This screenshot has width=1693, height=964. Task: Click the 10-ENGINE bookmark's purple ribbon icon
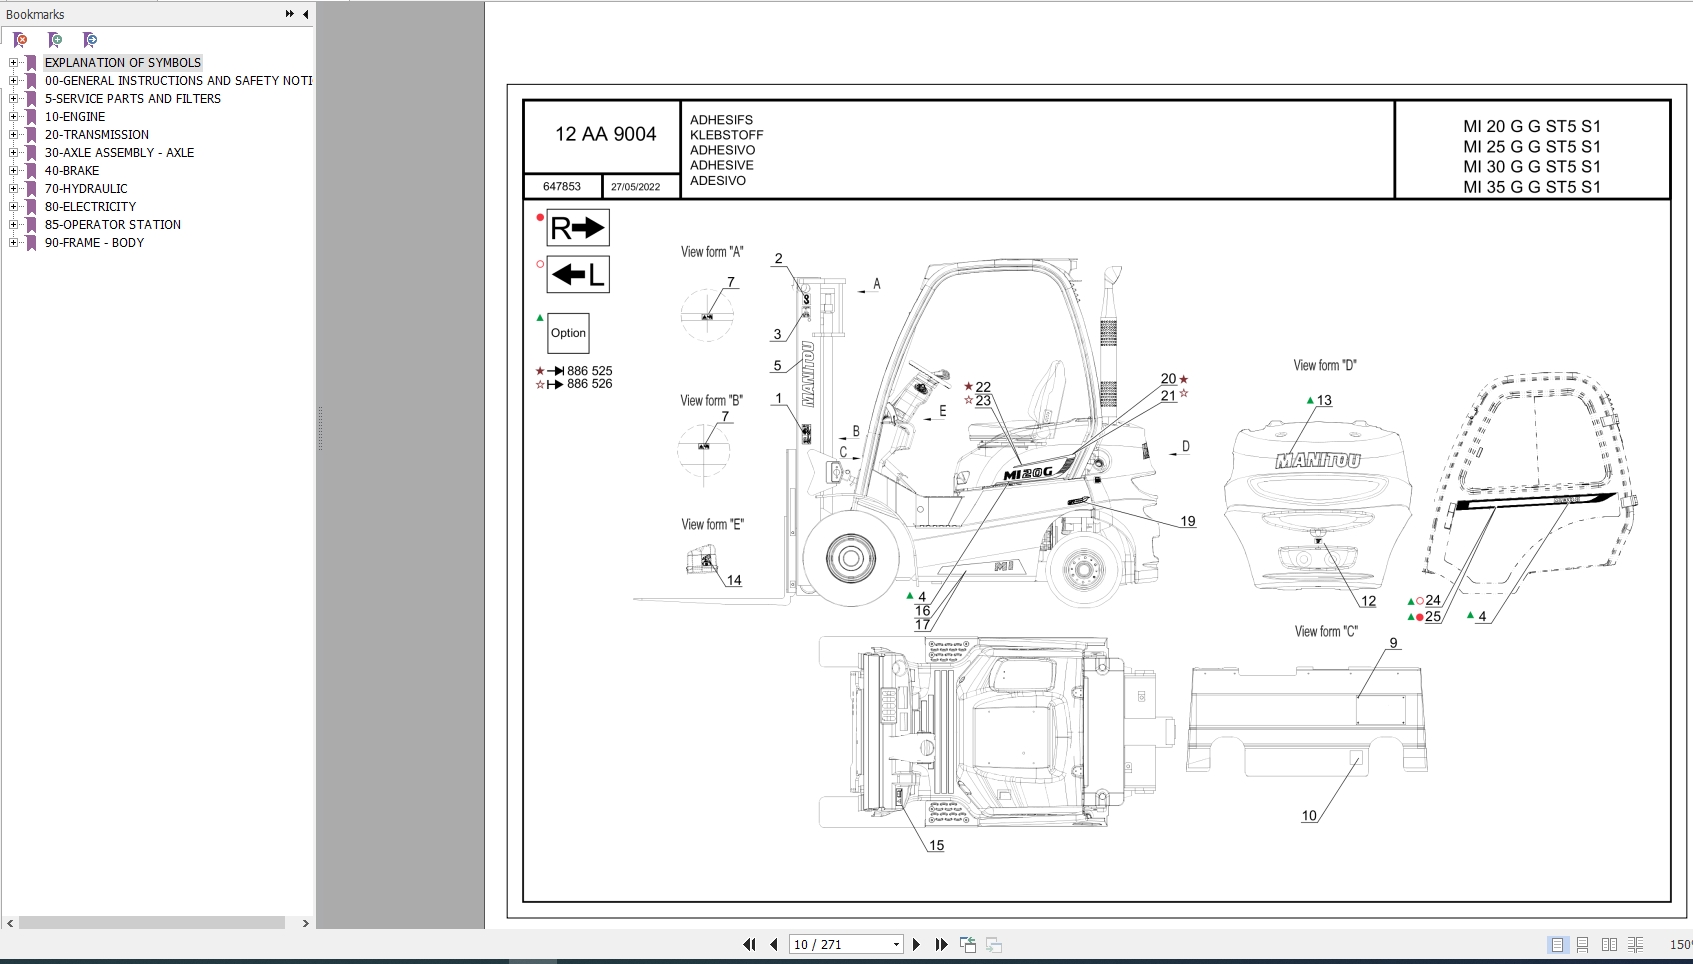pos(31,116)
